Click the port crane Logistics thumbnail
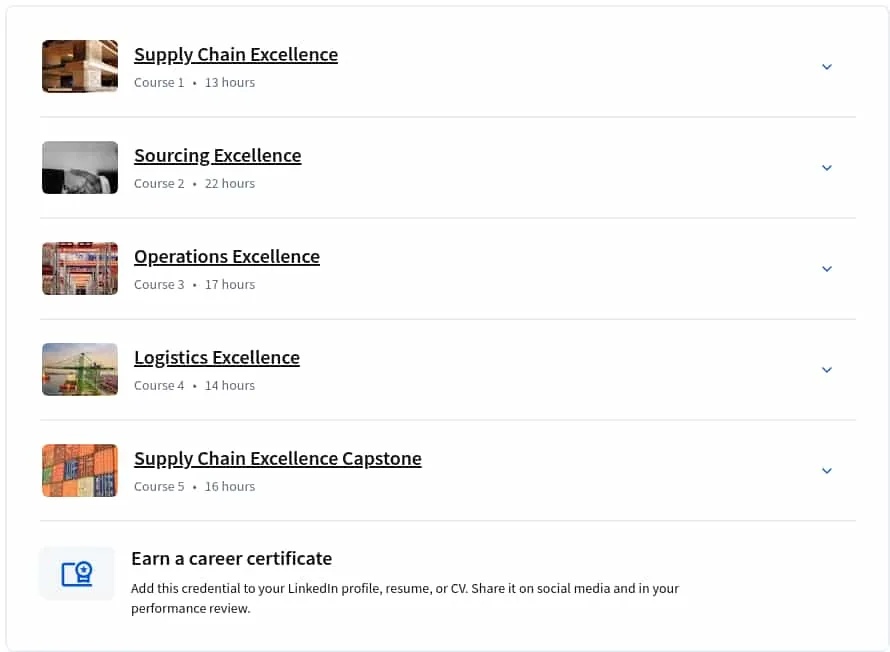This screenshot has width=890, height=652. [x=80, y=369]
